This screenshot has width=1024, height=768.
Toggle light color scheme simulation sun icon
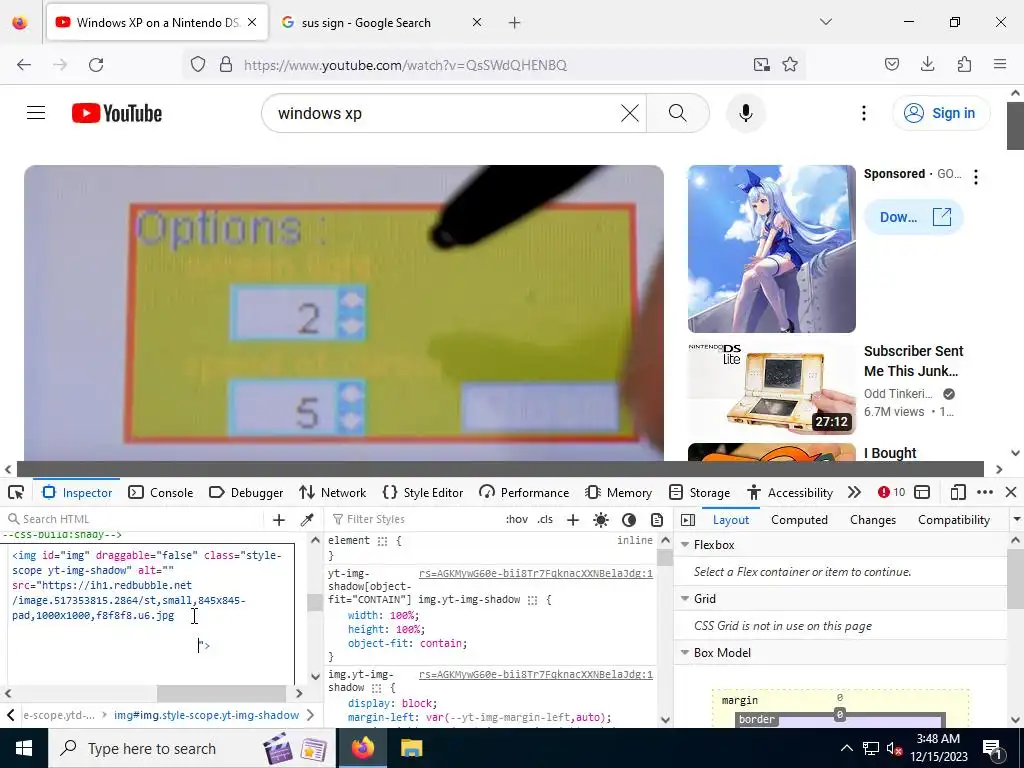coord(601,520)
